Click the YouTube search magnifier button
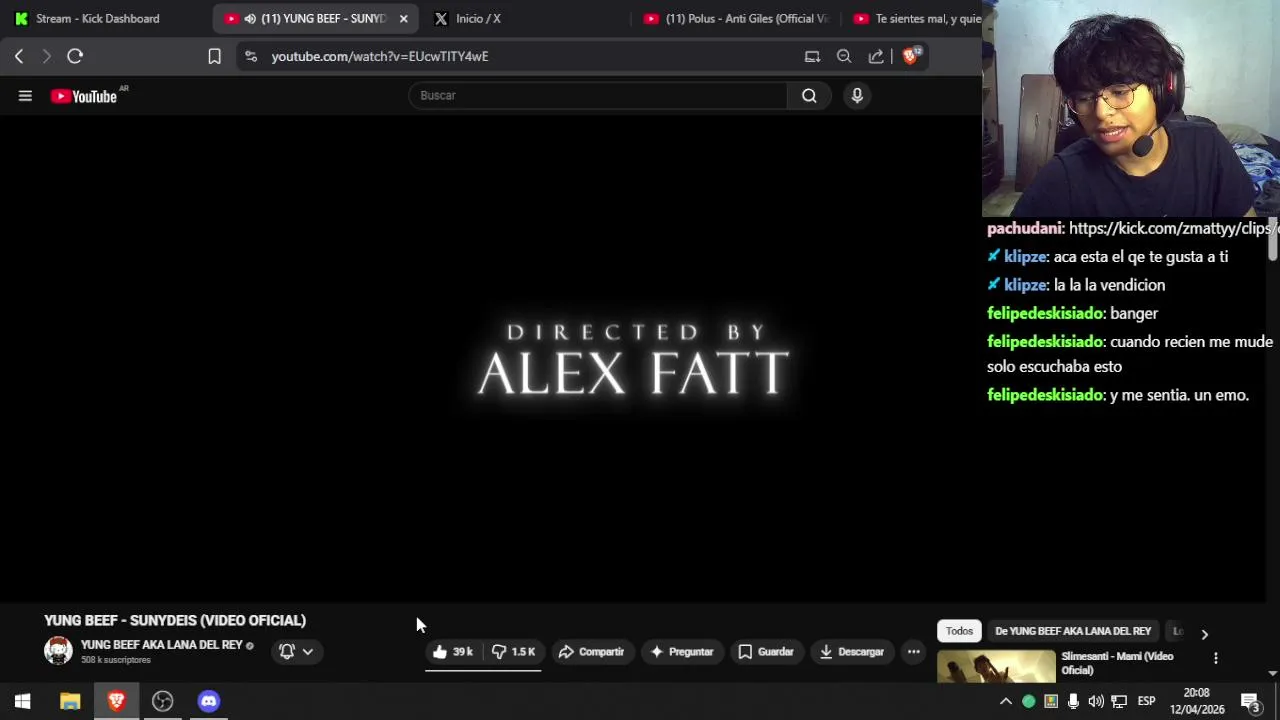1280x720 pixels. 809,96
